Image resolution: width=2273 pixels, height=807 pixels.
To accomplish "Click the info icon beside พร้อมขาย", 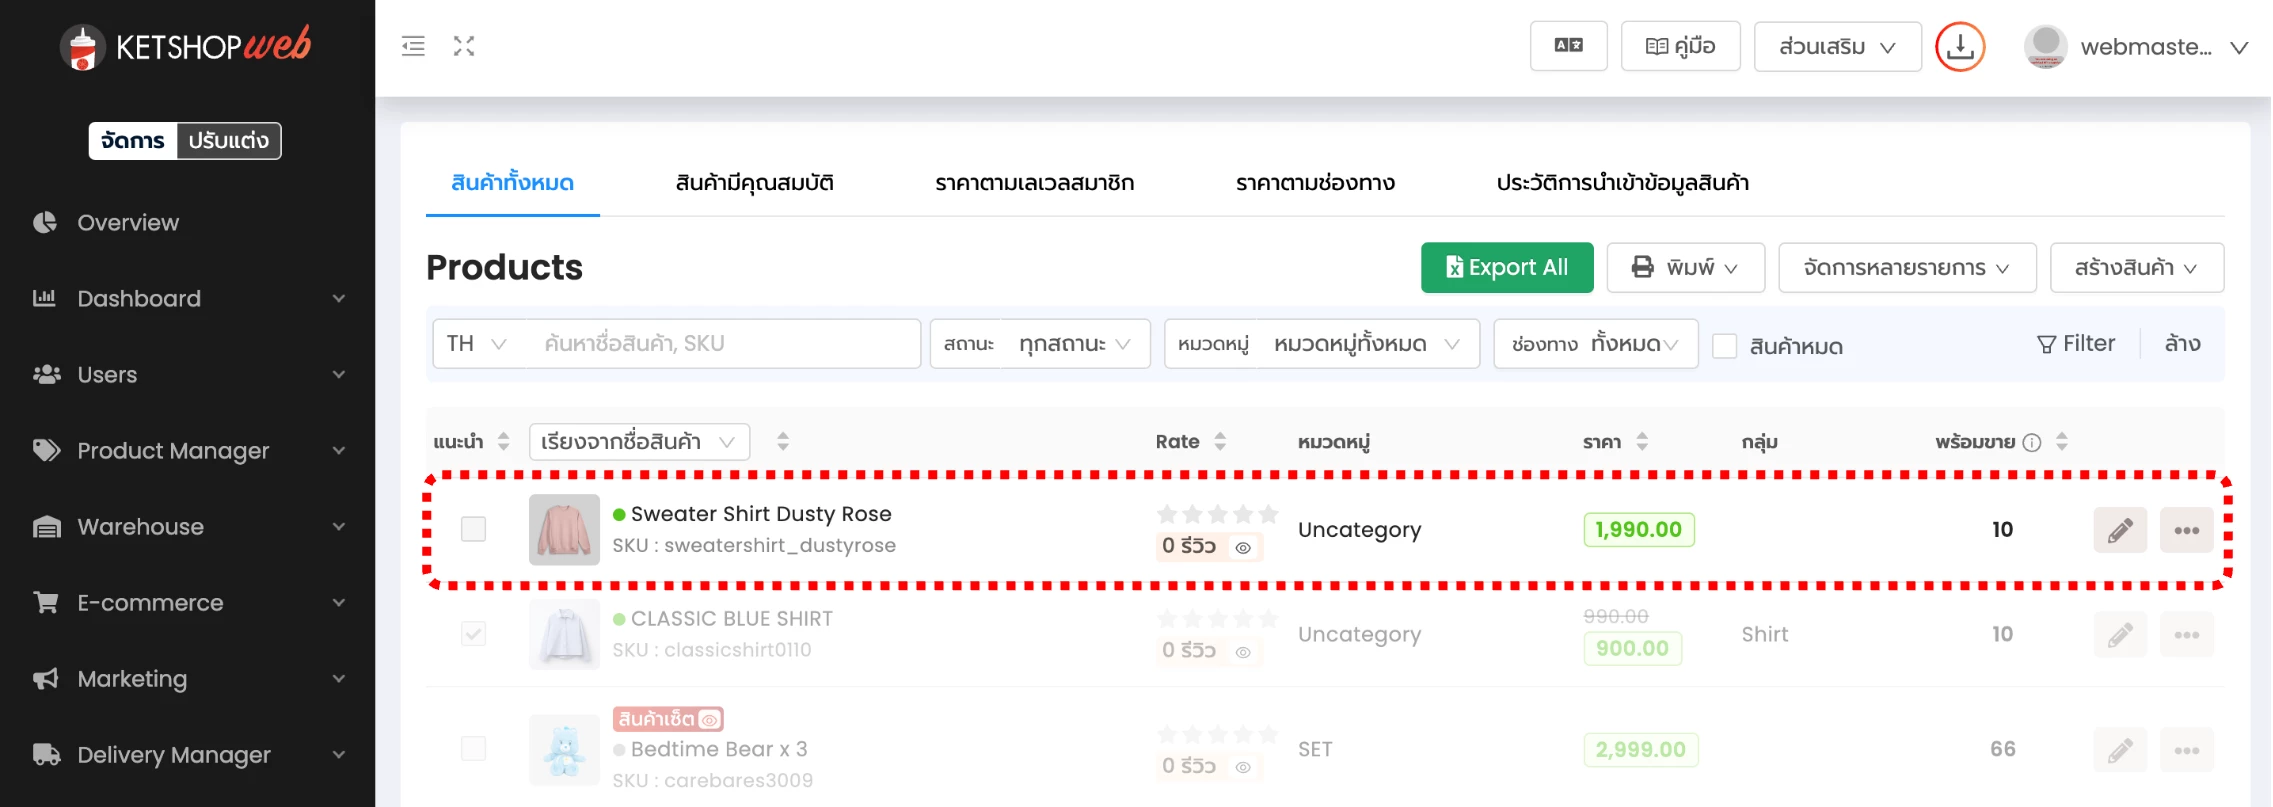I will point(2031,442).
